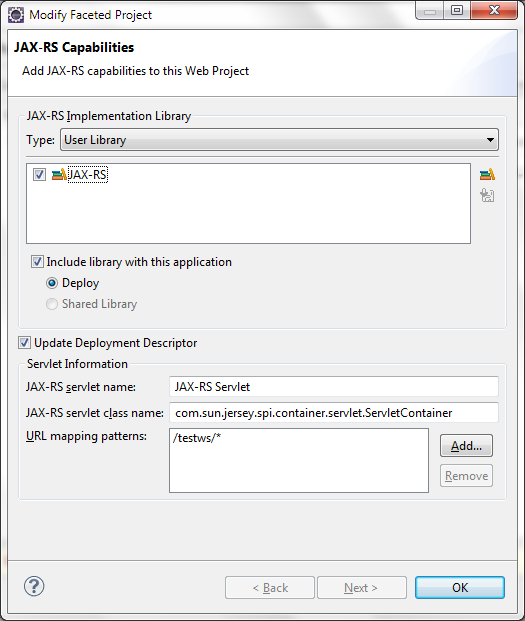This screenshot has height=621, width=525.
Task: Click the JAX-RS servlet name field
Action: [333, 387]
